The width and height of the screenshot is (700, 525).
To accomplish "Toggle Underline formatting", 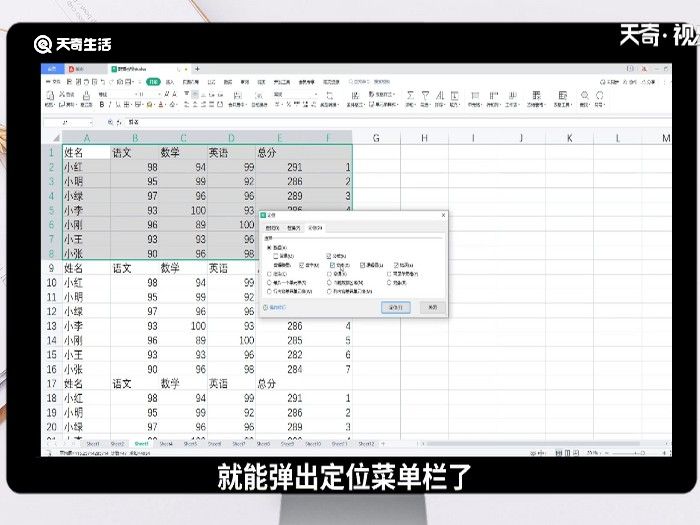I will click(x=118, y=104).
